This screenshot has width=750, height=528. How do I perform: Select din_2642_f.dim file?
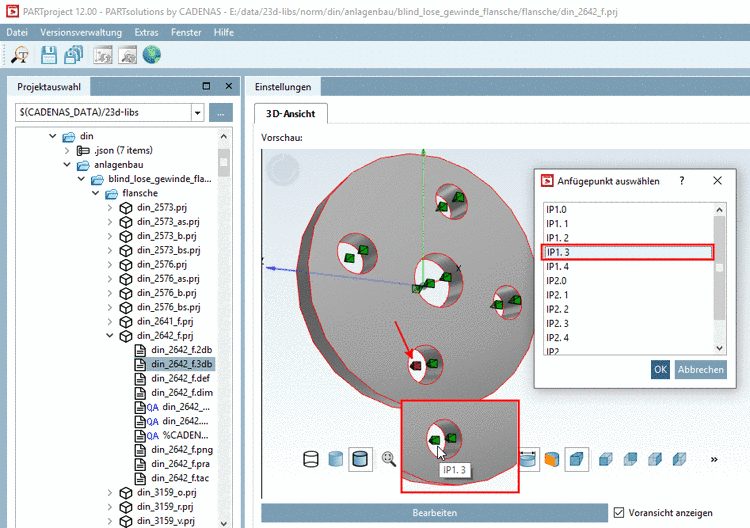pyautogui.click(x=182, y=393)
